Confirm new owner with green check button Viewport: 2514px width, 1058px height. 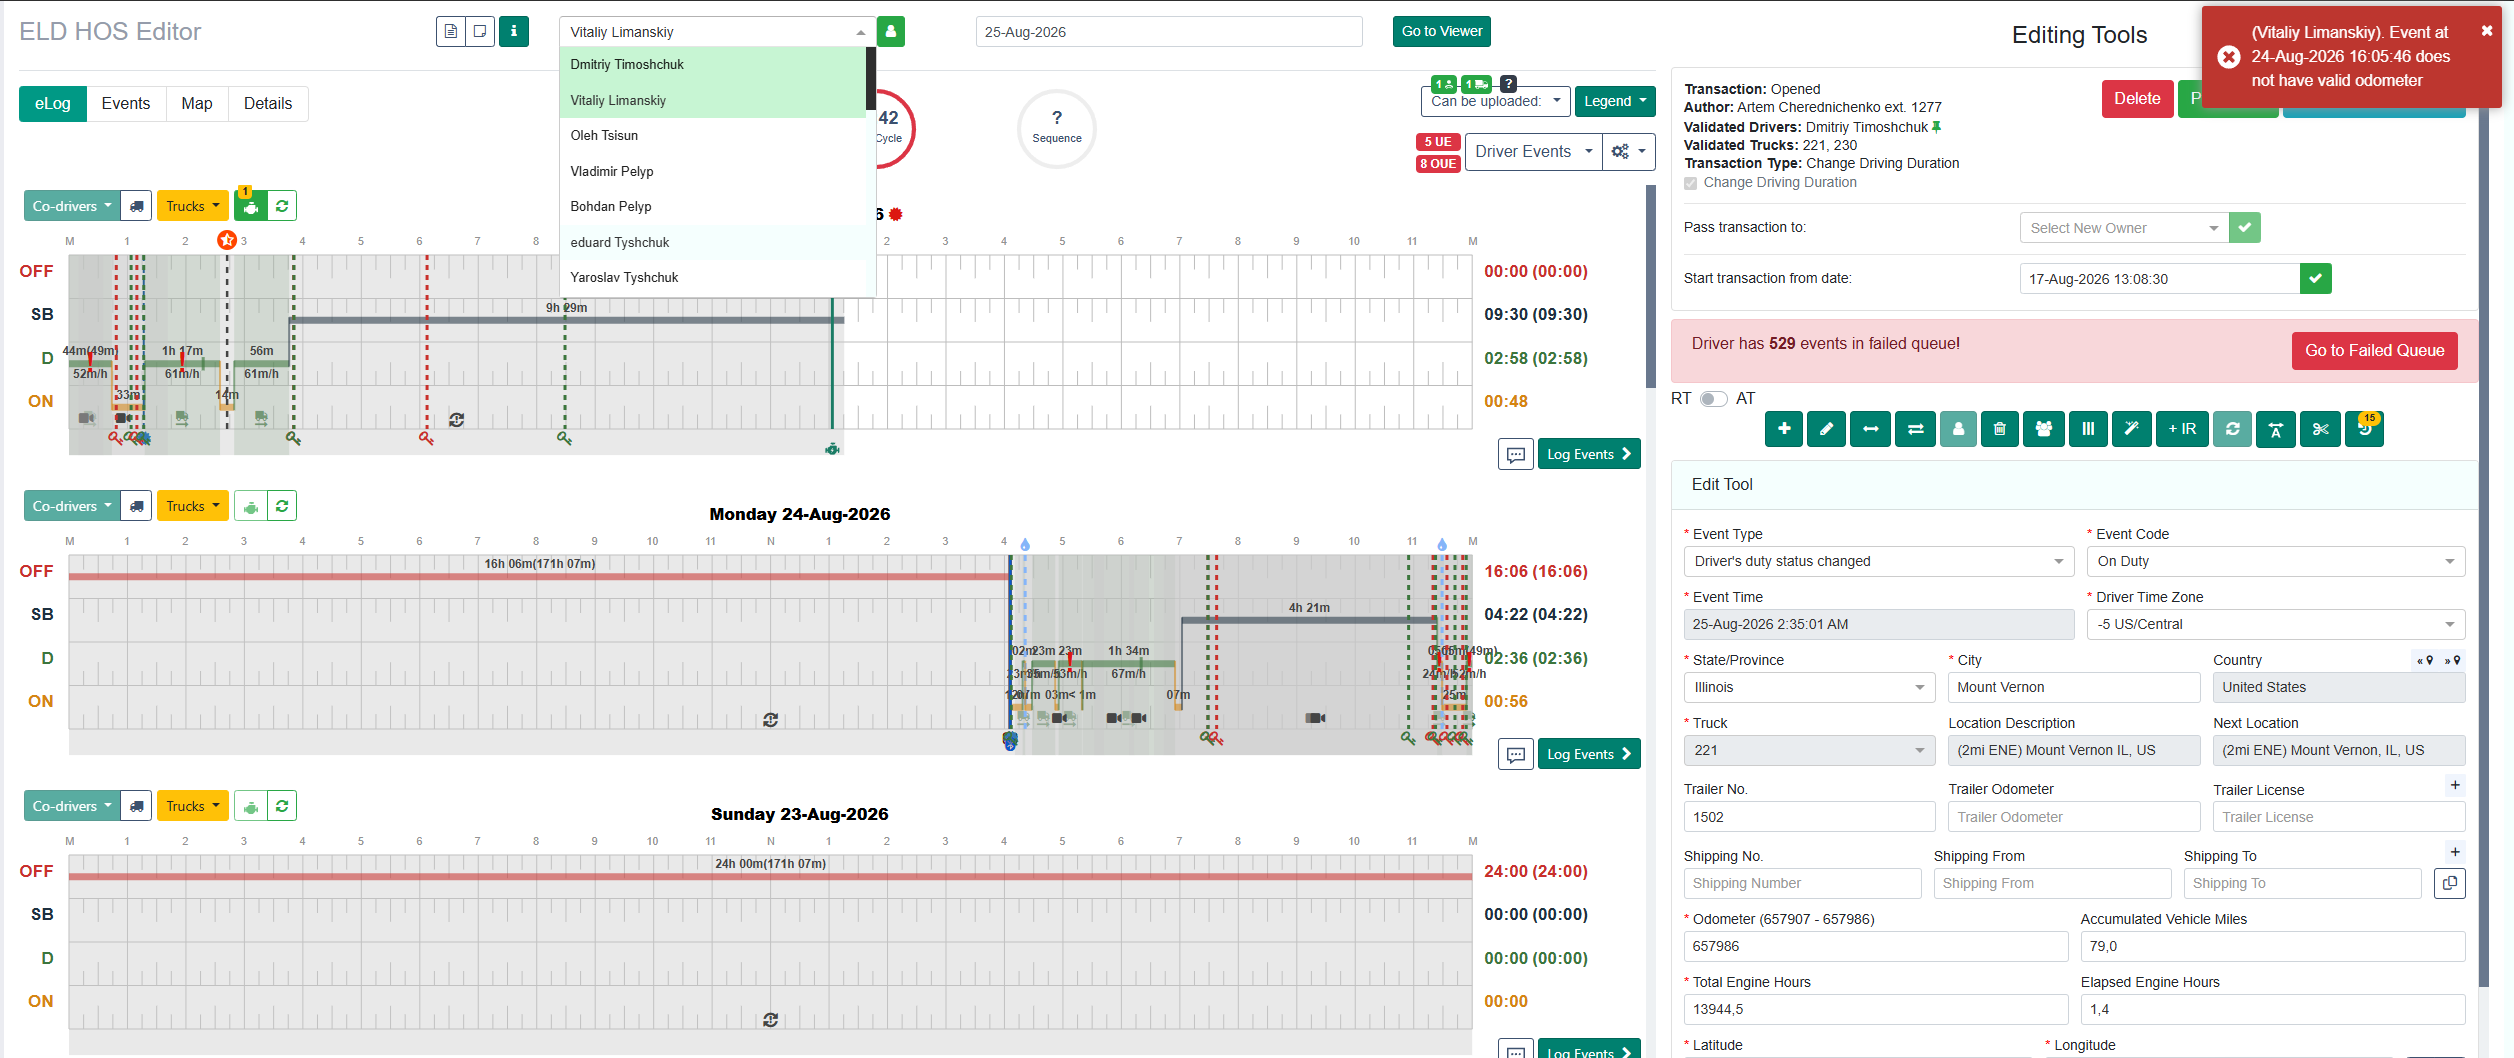[2245, 228]
